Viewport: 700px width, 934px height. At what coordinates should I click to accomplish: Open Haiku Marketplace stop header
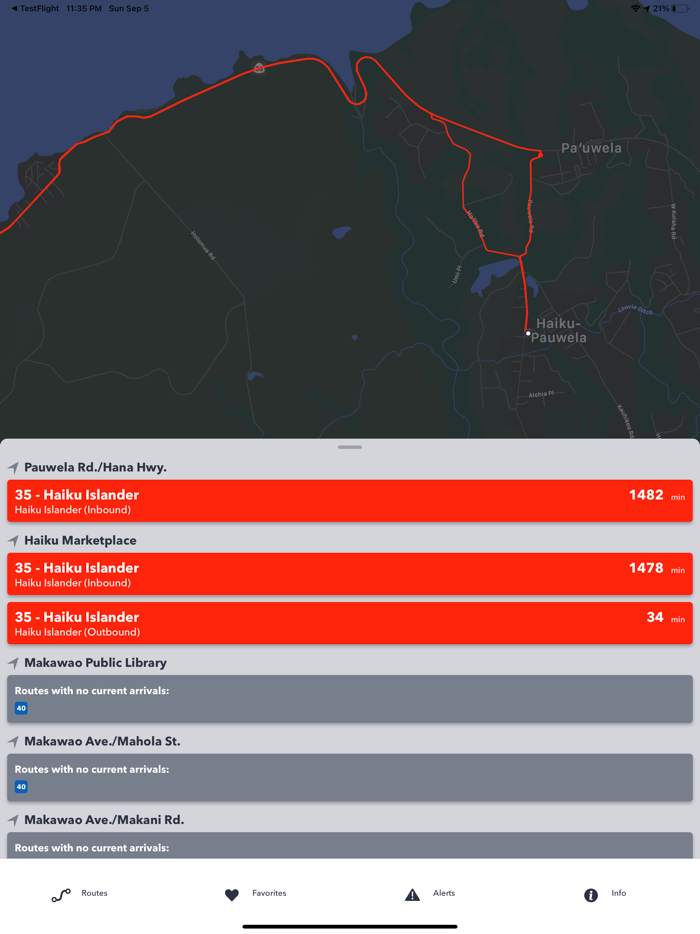click(80, 541)
